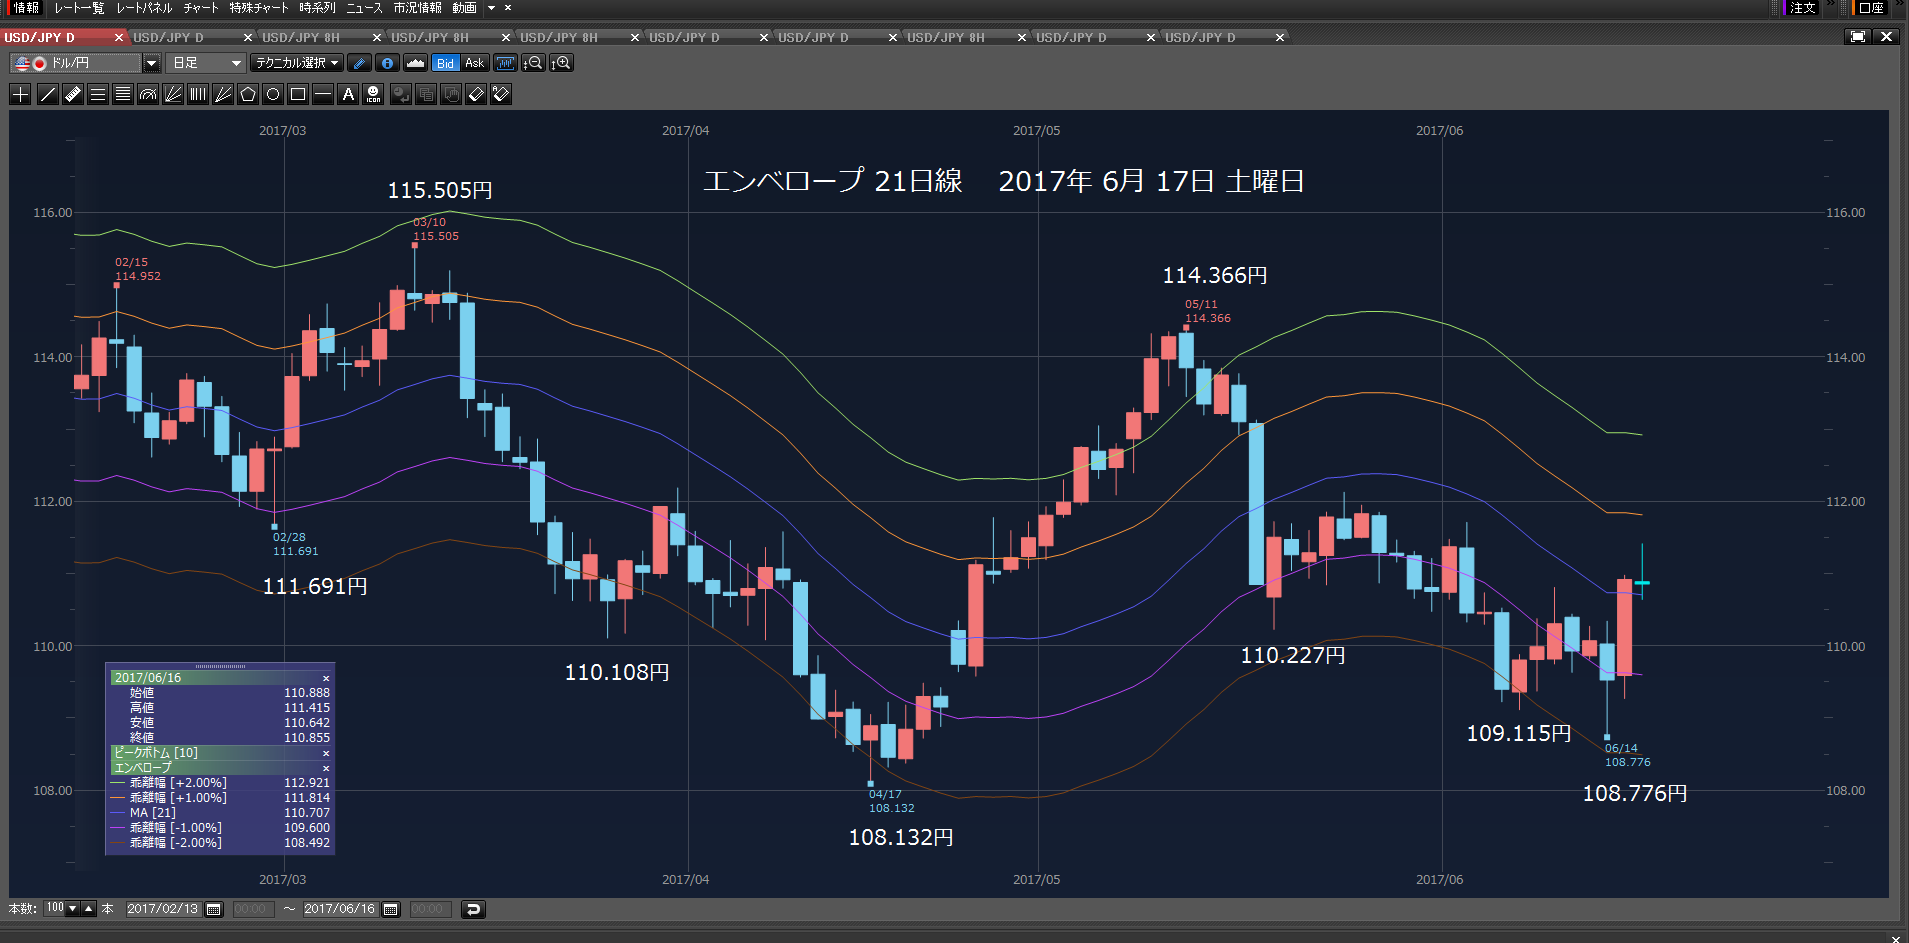This screenshot has height=943, width=1909.
Task: Select the crosshair cursor tool
Action: tap(20, 94)
